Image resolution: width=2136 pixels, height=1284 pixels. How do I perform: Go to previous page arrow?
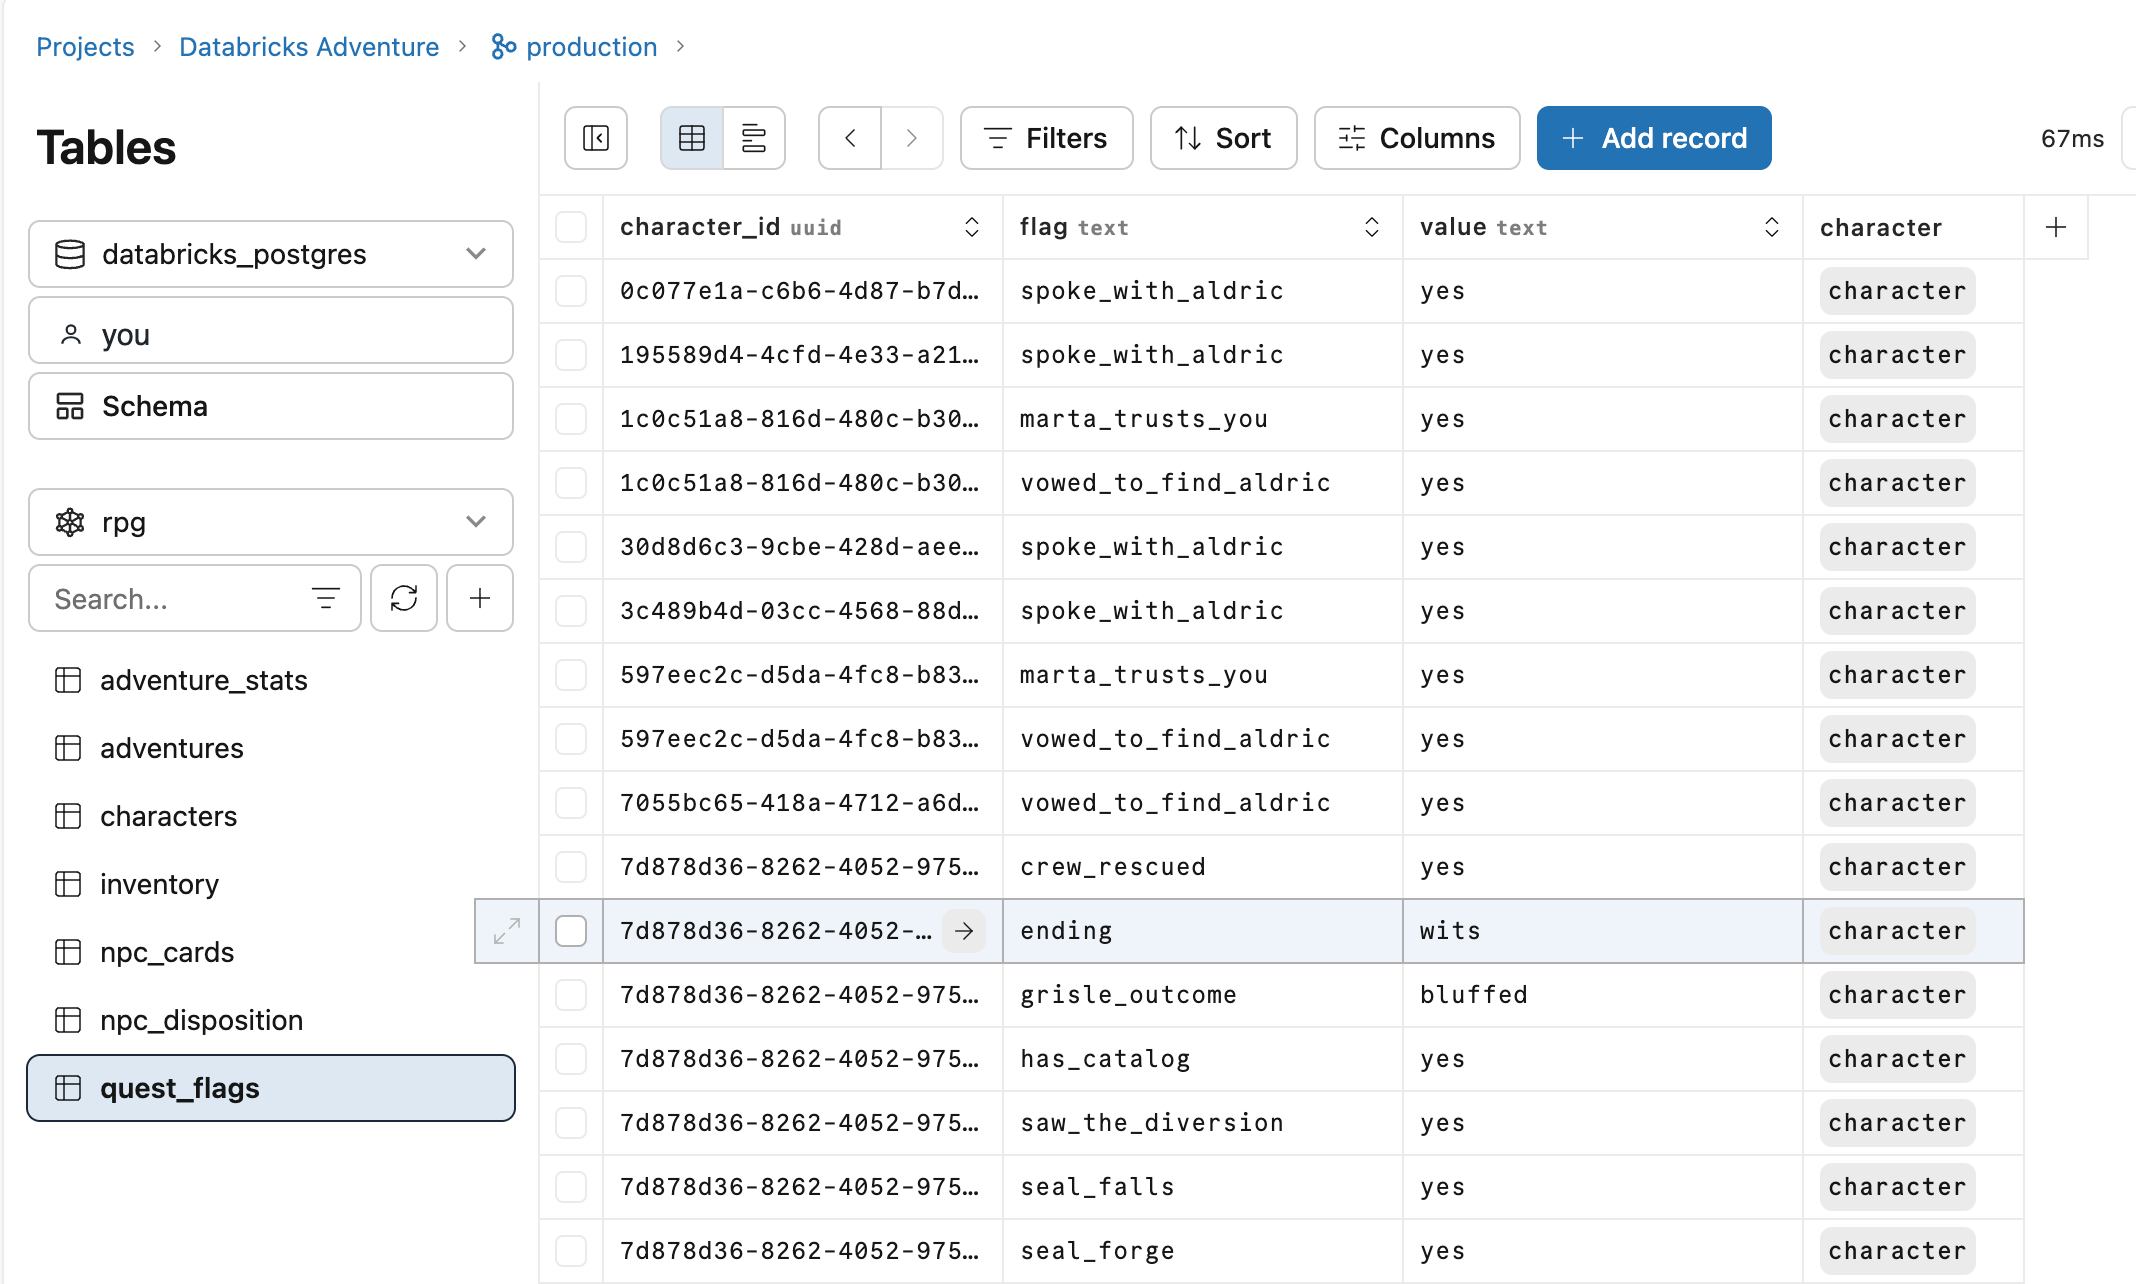(x=850, y=138)
